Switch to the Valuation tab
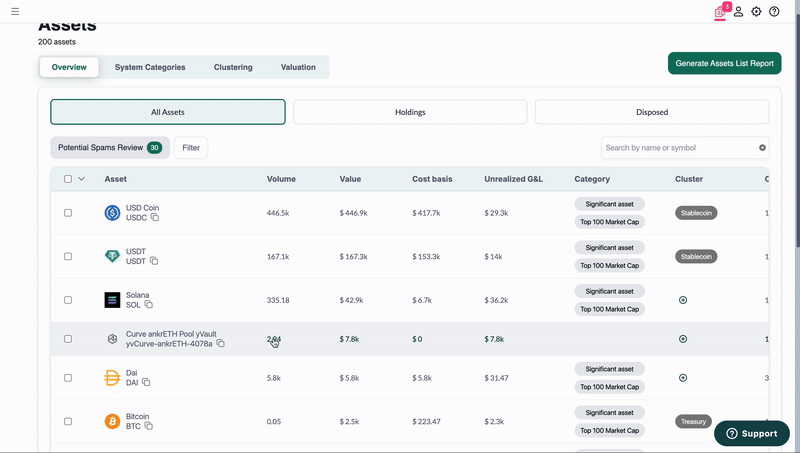The width and height of the screenshot is (800, 453). click(x=298, y=67)
